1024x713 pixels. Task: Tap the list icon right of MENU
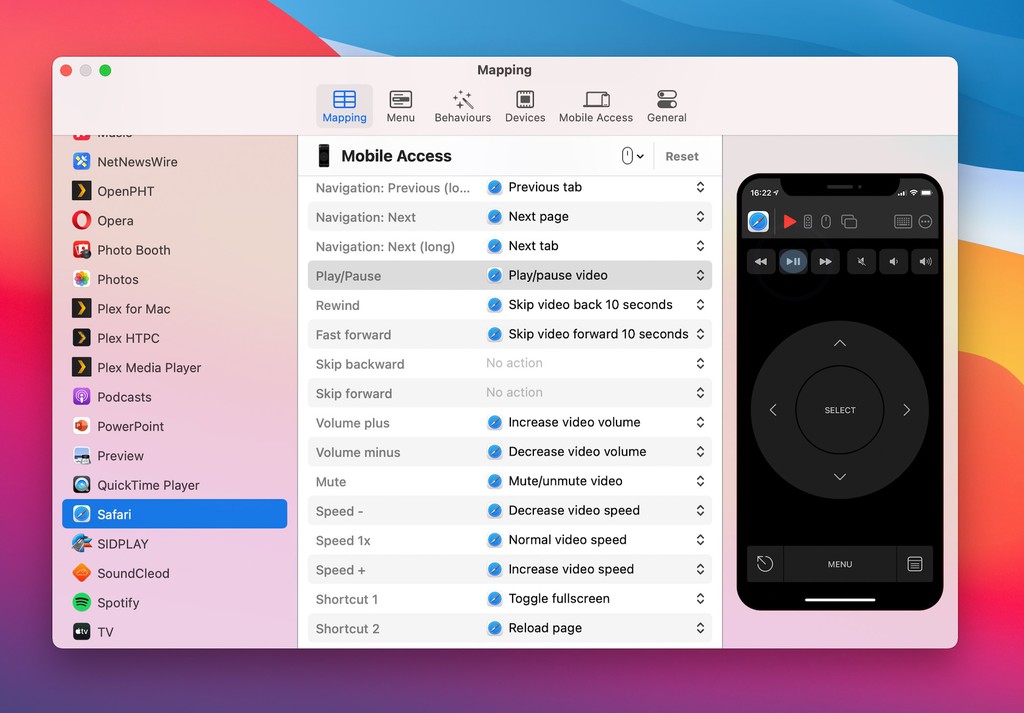[915, 564]
